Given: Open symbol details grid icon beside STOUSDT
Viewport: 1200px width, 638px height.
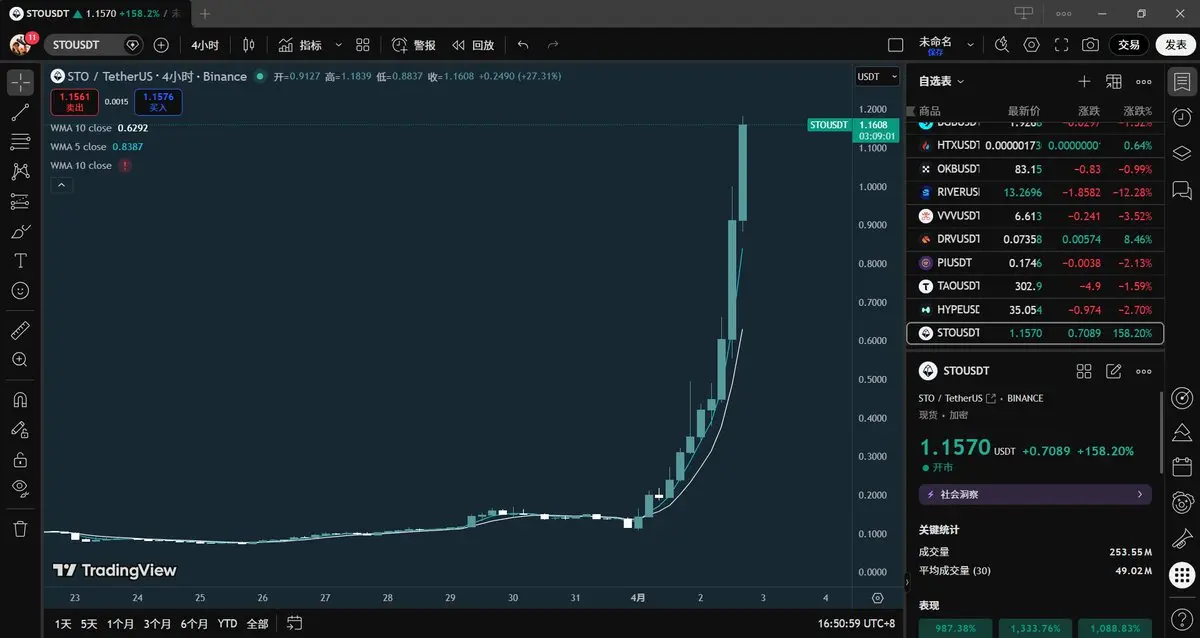Looking at the screenshot, I should point(1084,371).
